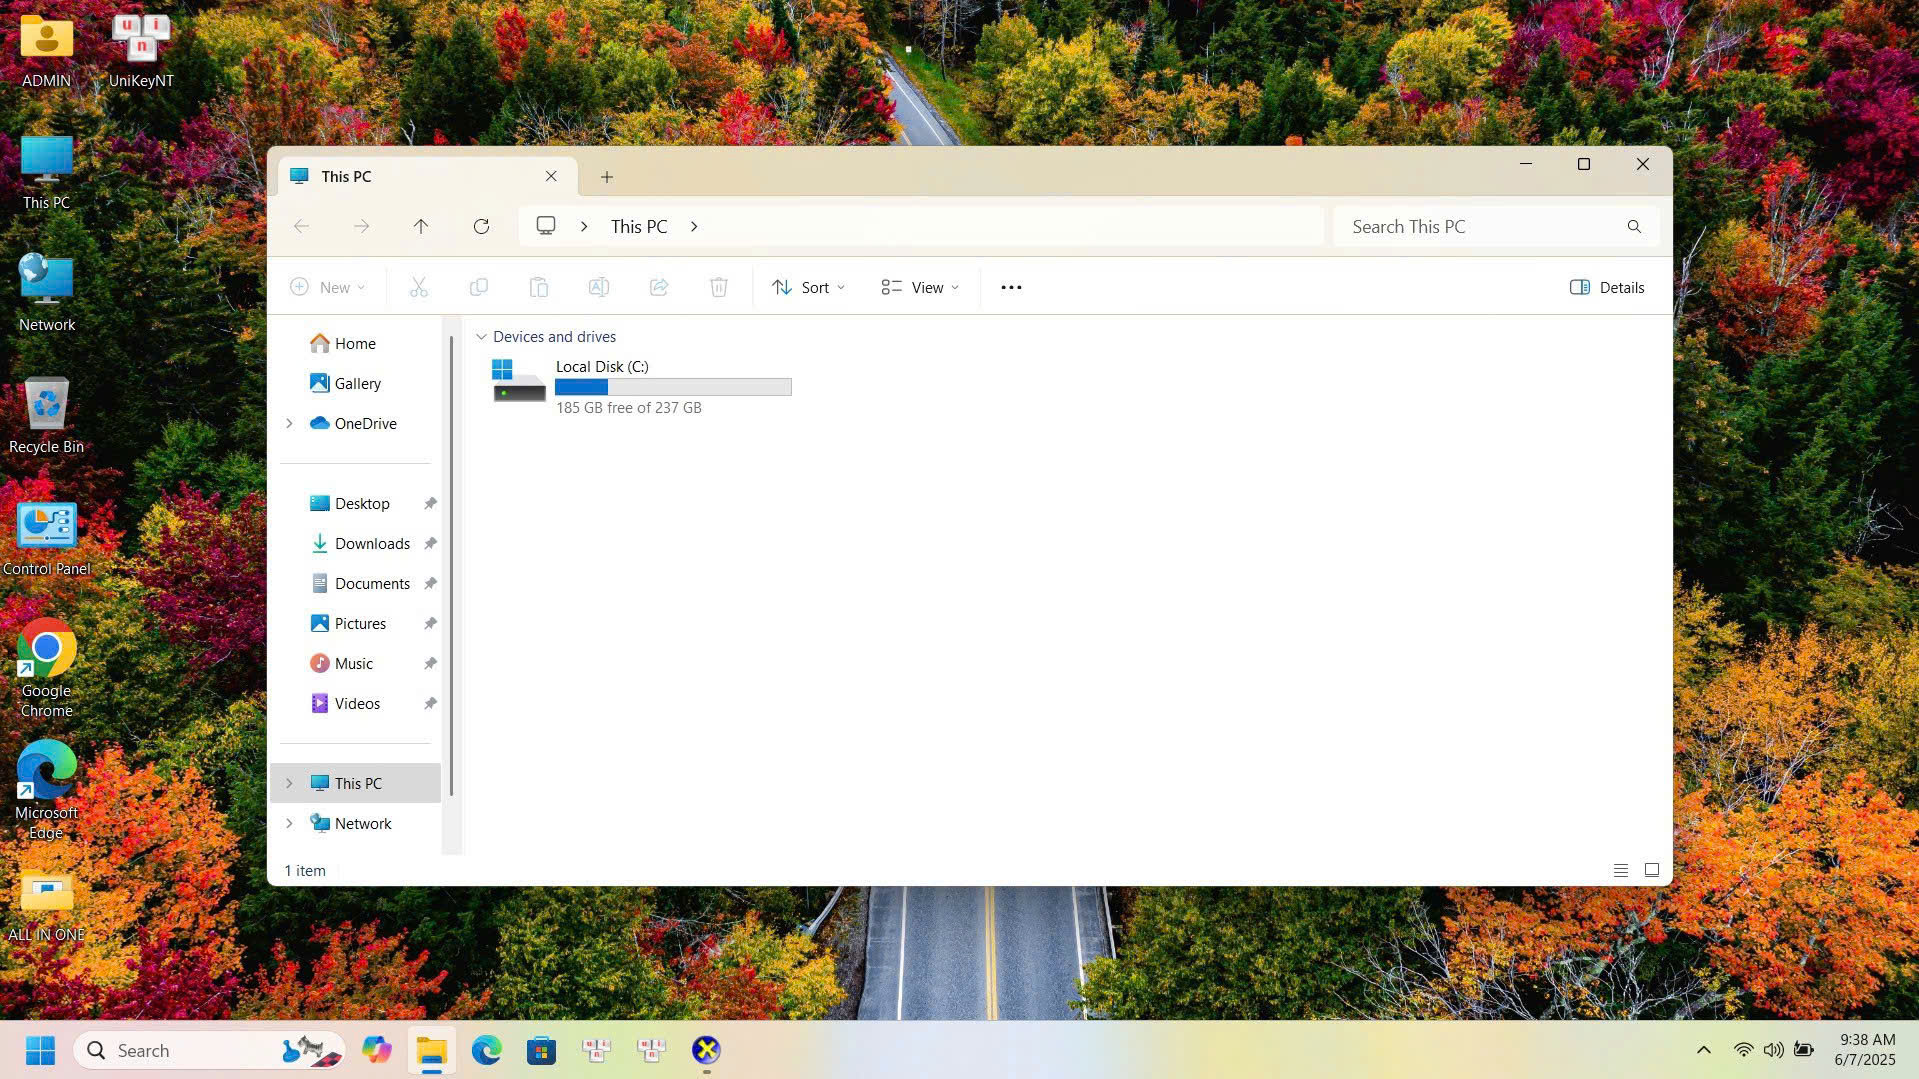The width and height of the screenshot is (1919, 1079).
Task: Click the Up one level arrow
Action: point(421,227)
